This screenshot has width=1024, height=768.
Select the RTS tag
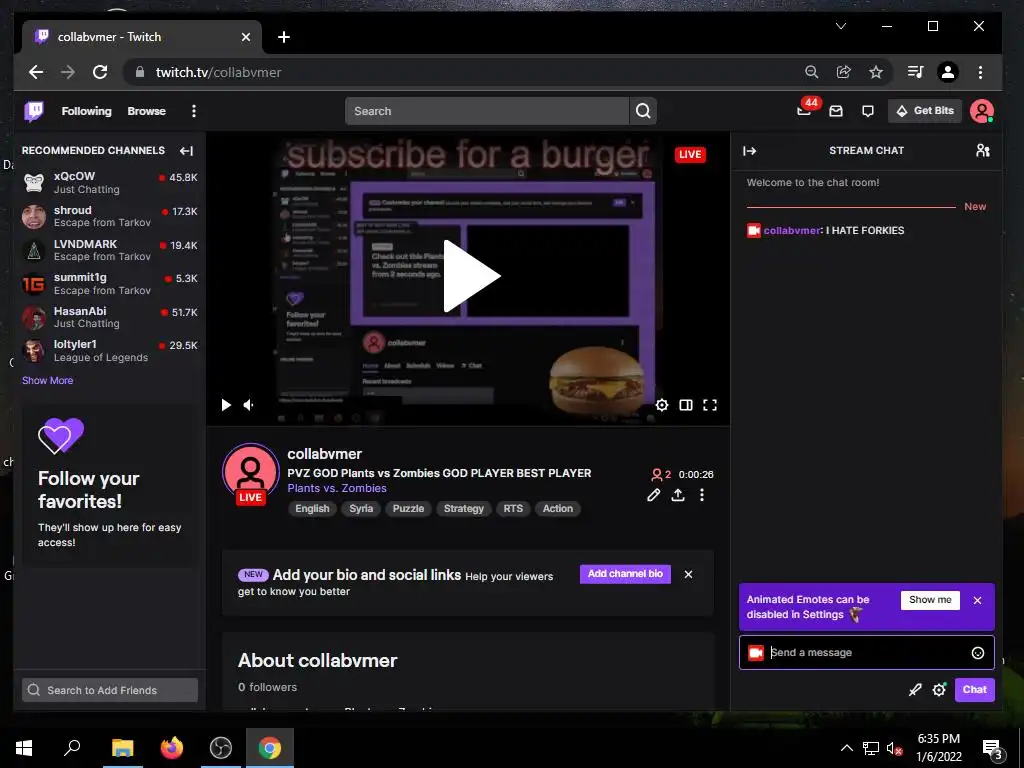[x=513, y=509]
